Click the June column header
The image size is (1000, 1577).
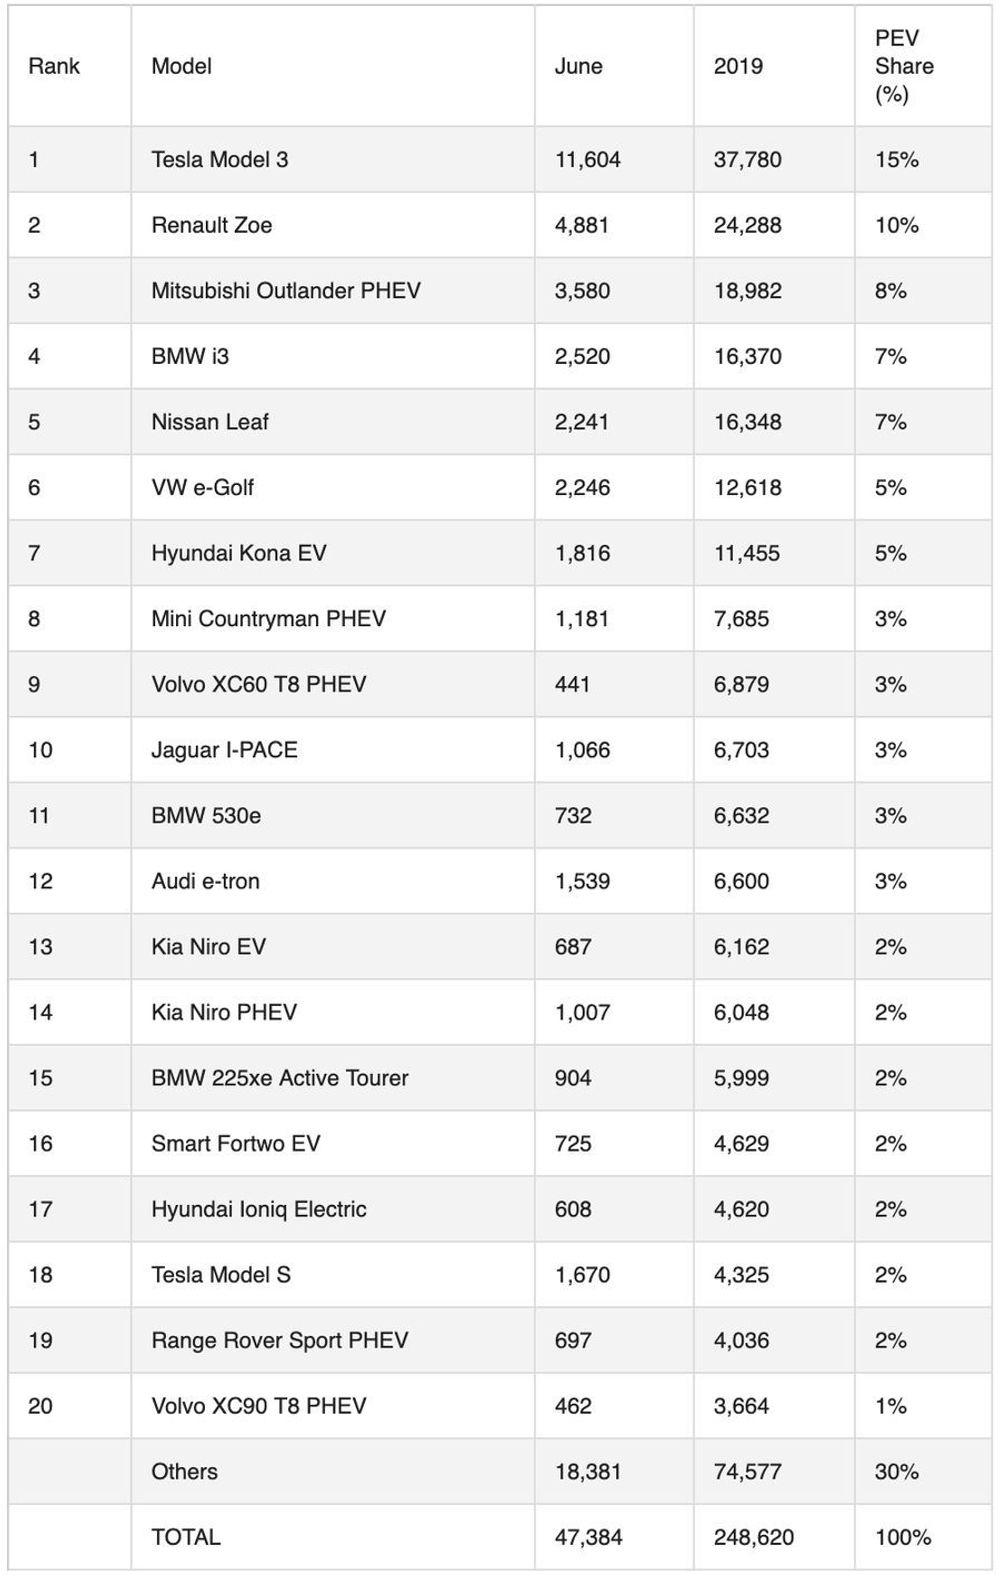click(x=579, y=66)
